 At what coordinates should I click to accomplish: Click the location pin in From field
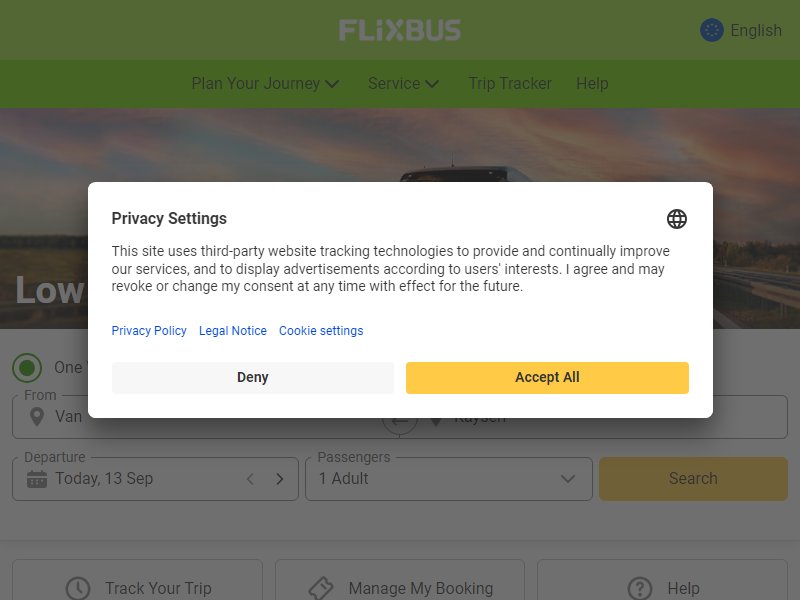point(37,417)
